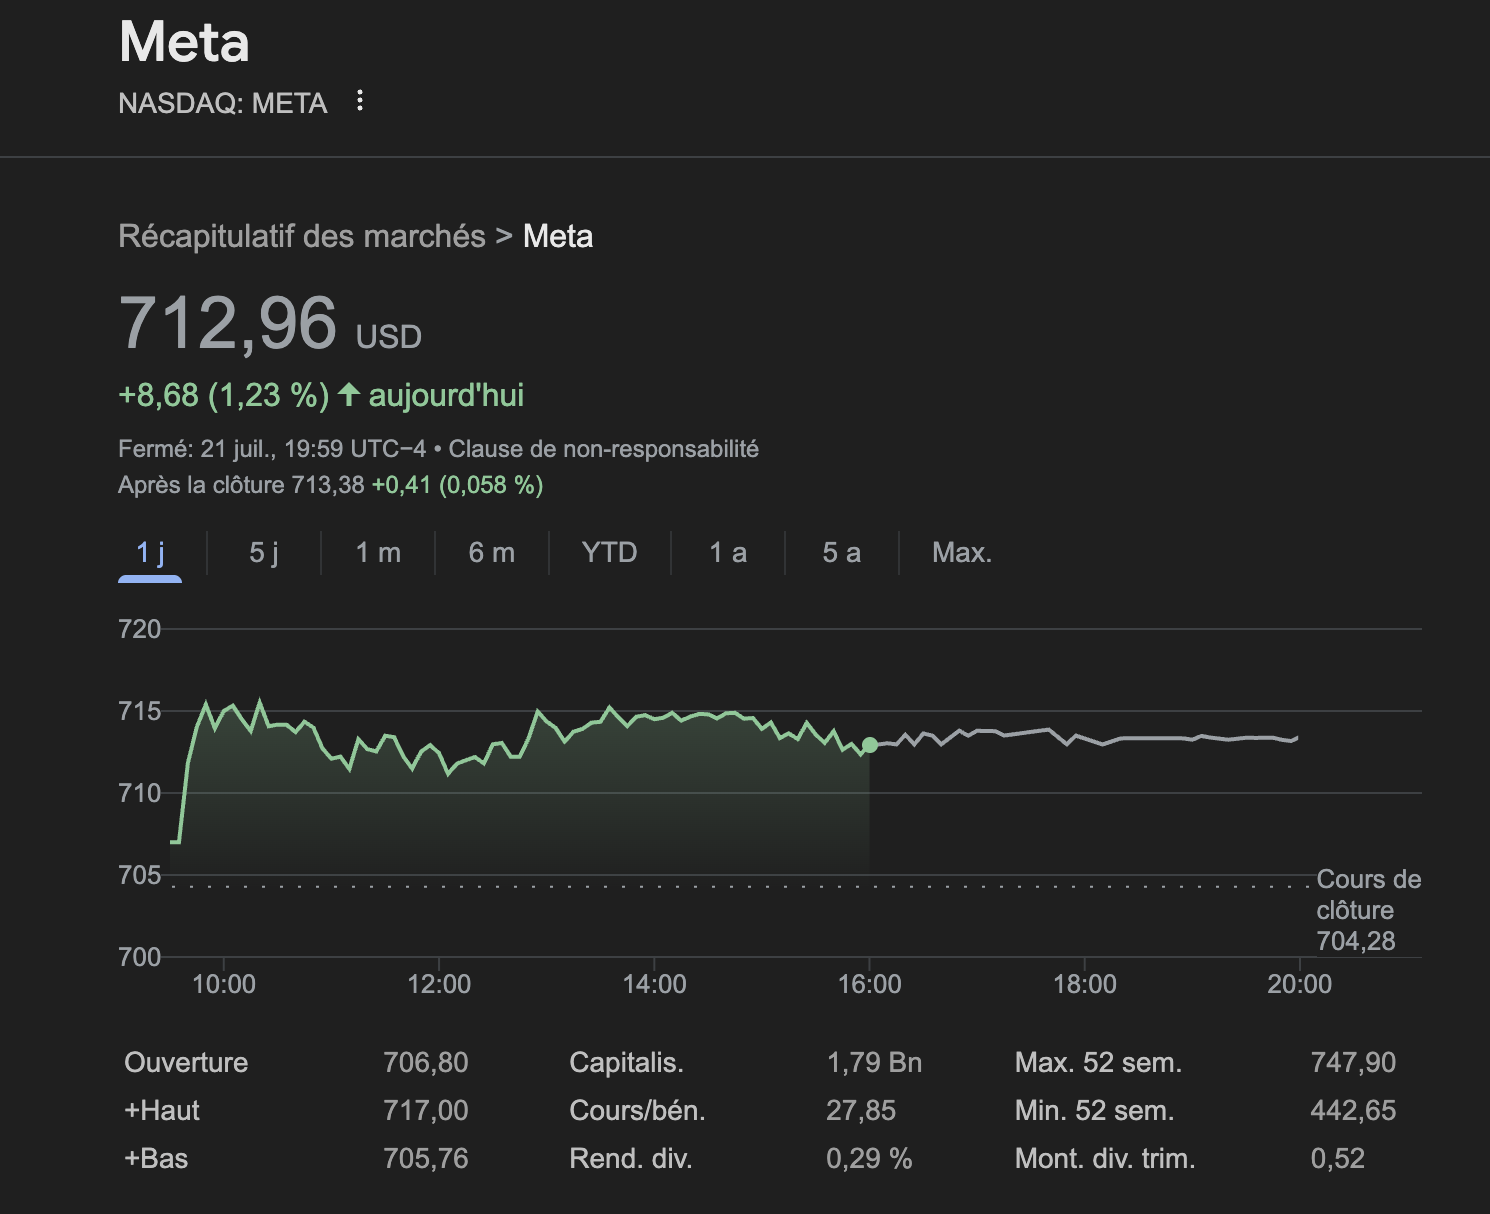Click the Cours de clôture 704,28 label
Screen dimensions: 1490x1214
click(x=1369, y=910)
